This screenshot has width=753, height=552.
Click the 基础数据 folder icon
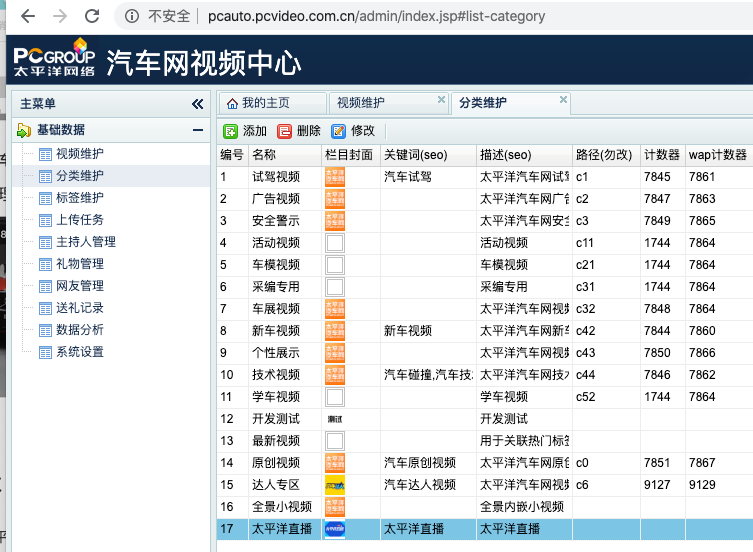coord(24,130)
